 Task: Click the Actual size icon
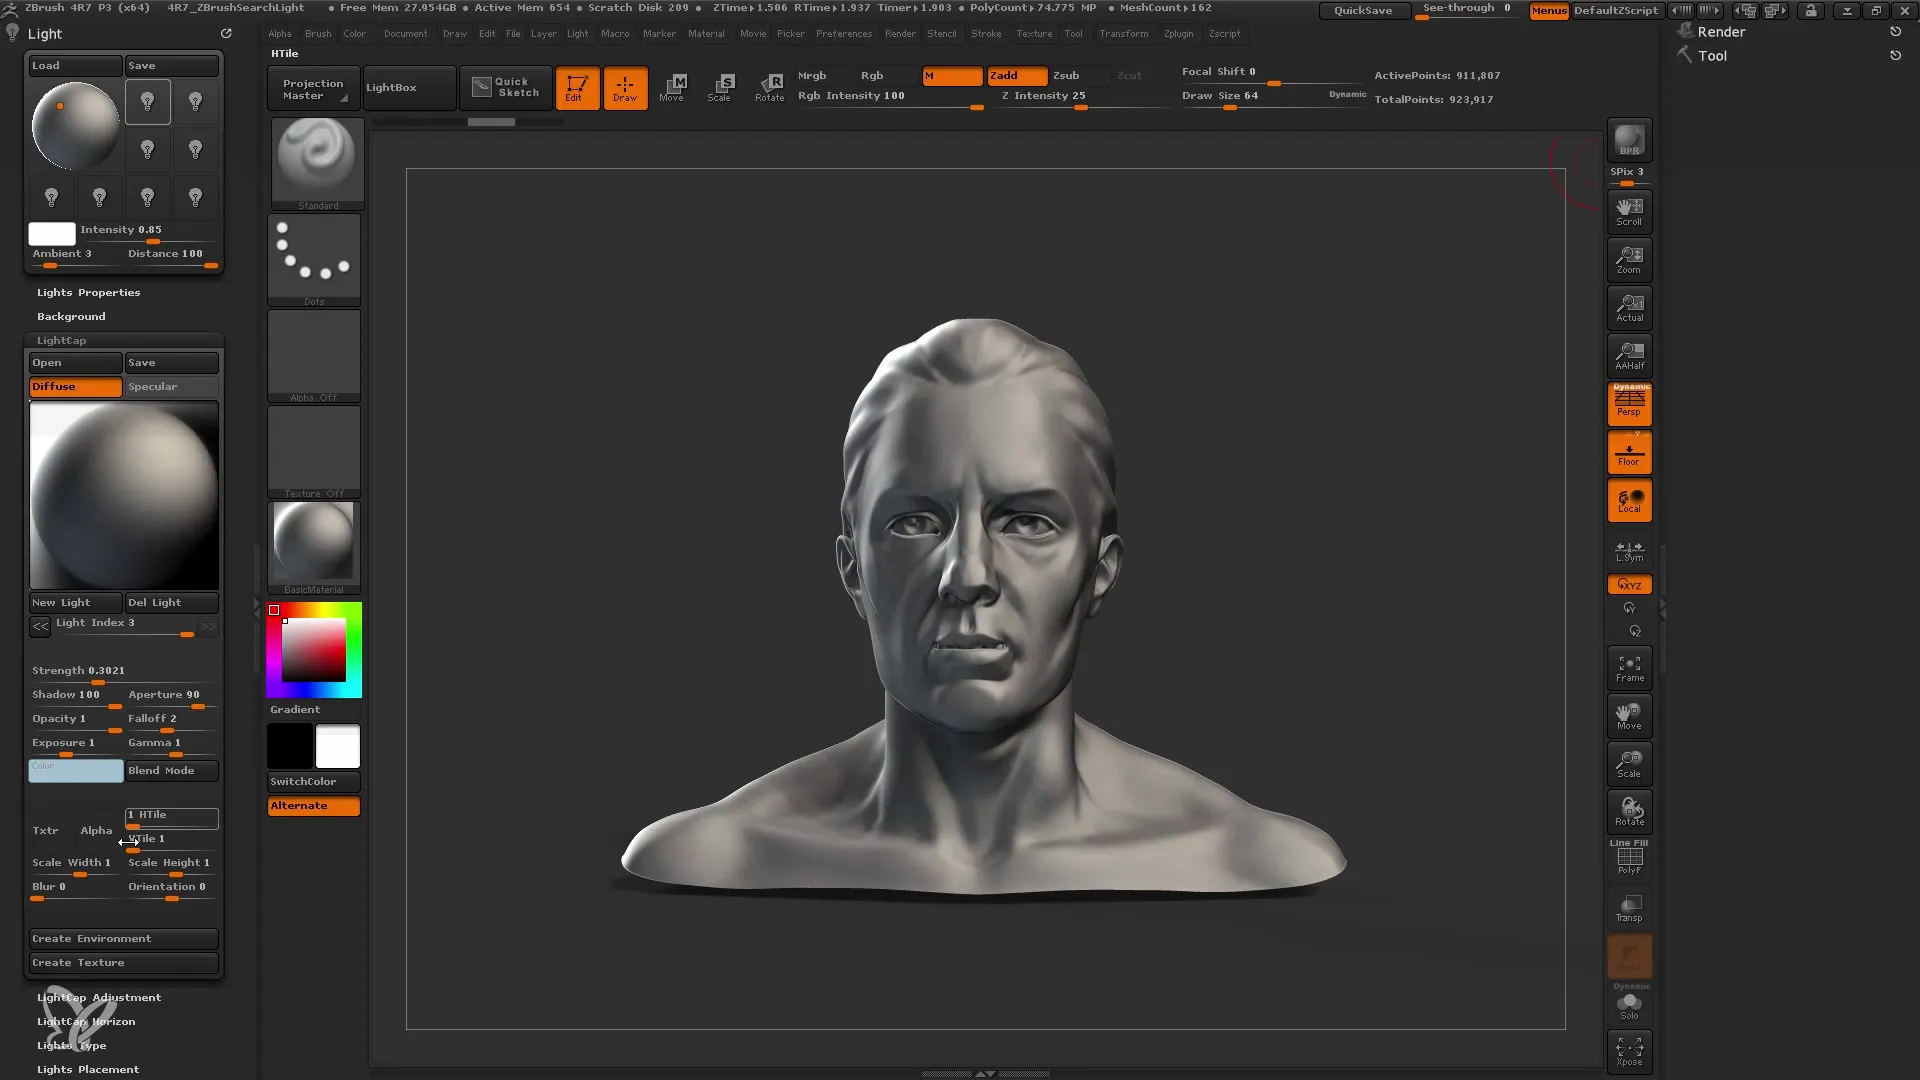pos(1629,307)
